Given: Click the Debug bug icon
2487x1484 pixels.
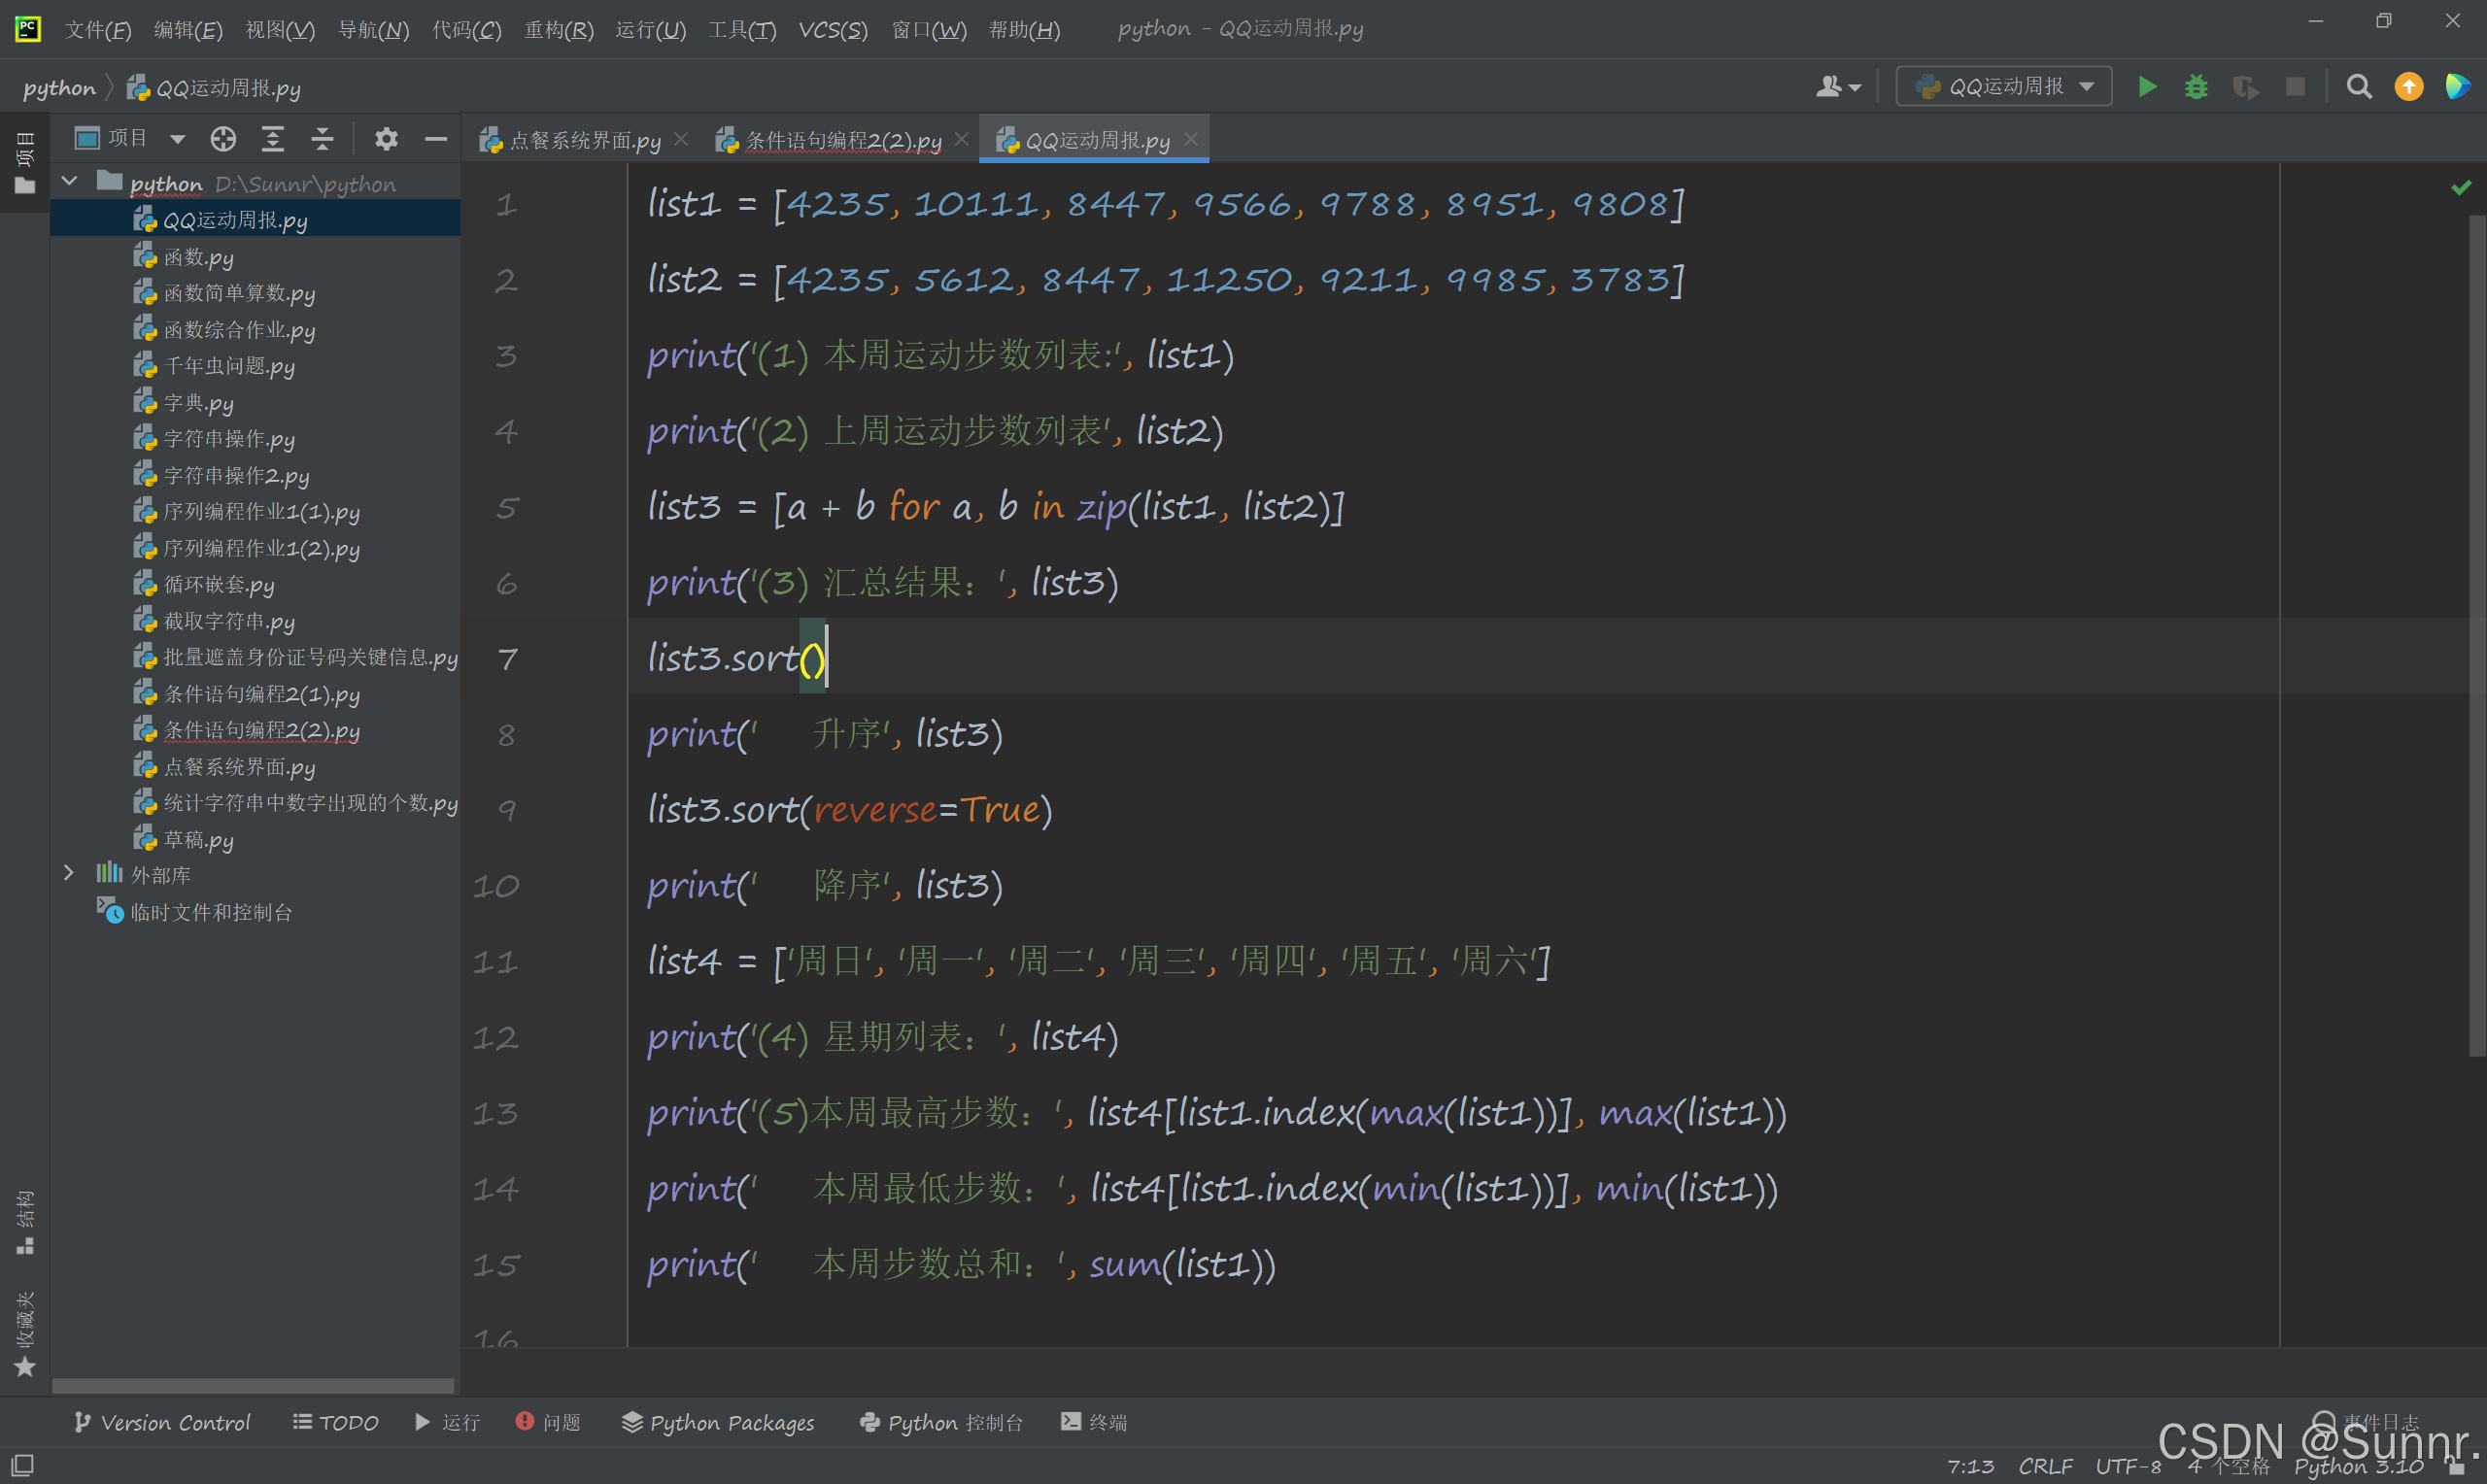Looking at the screenshot, I should [2196, 87].
